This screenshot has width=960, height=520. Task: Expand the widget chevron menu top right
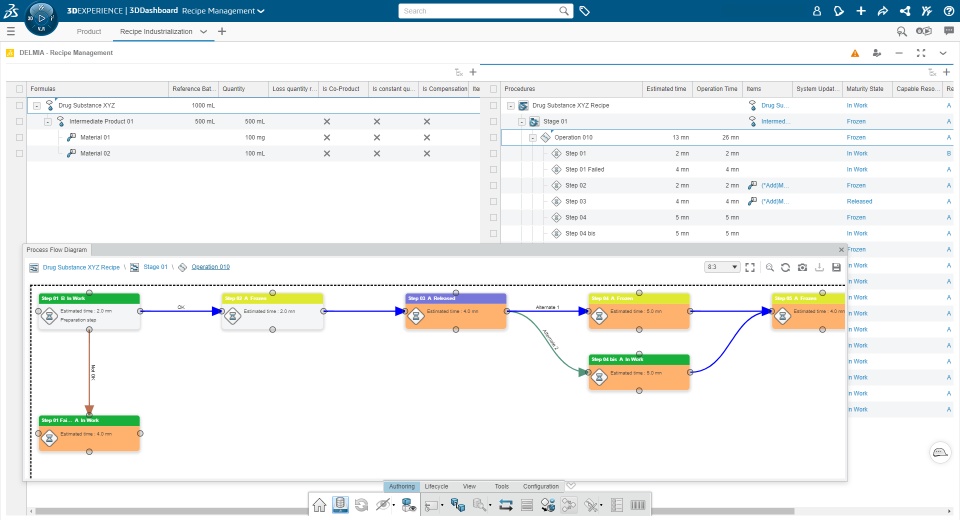click(x=943, y=53)
